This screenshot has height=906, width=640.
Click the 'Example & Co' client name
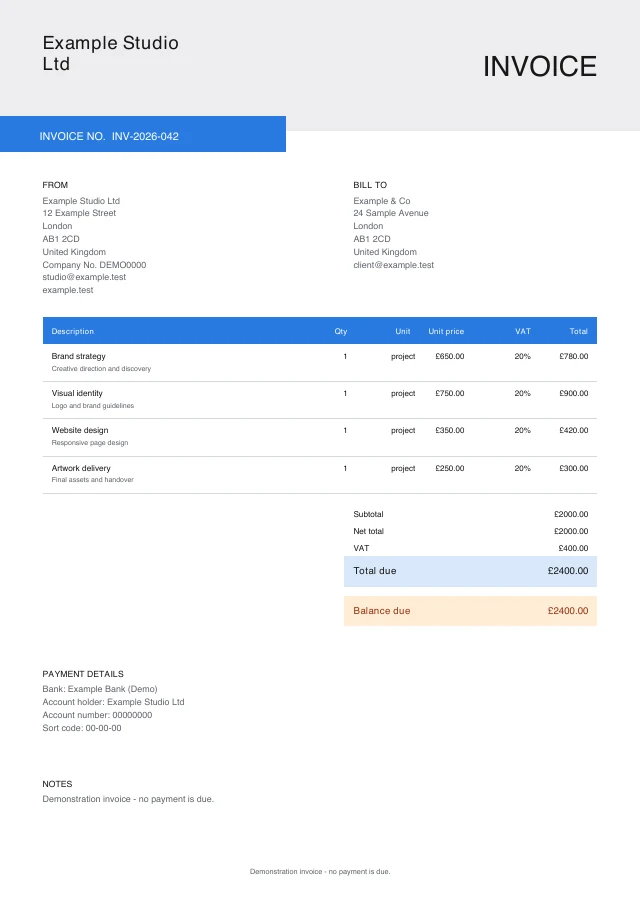click(x=381, y=200)
